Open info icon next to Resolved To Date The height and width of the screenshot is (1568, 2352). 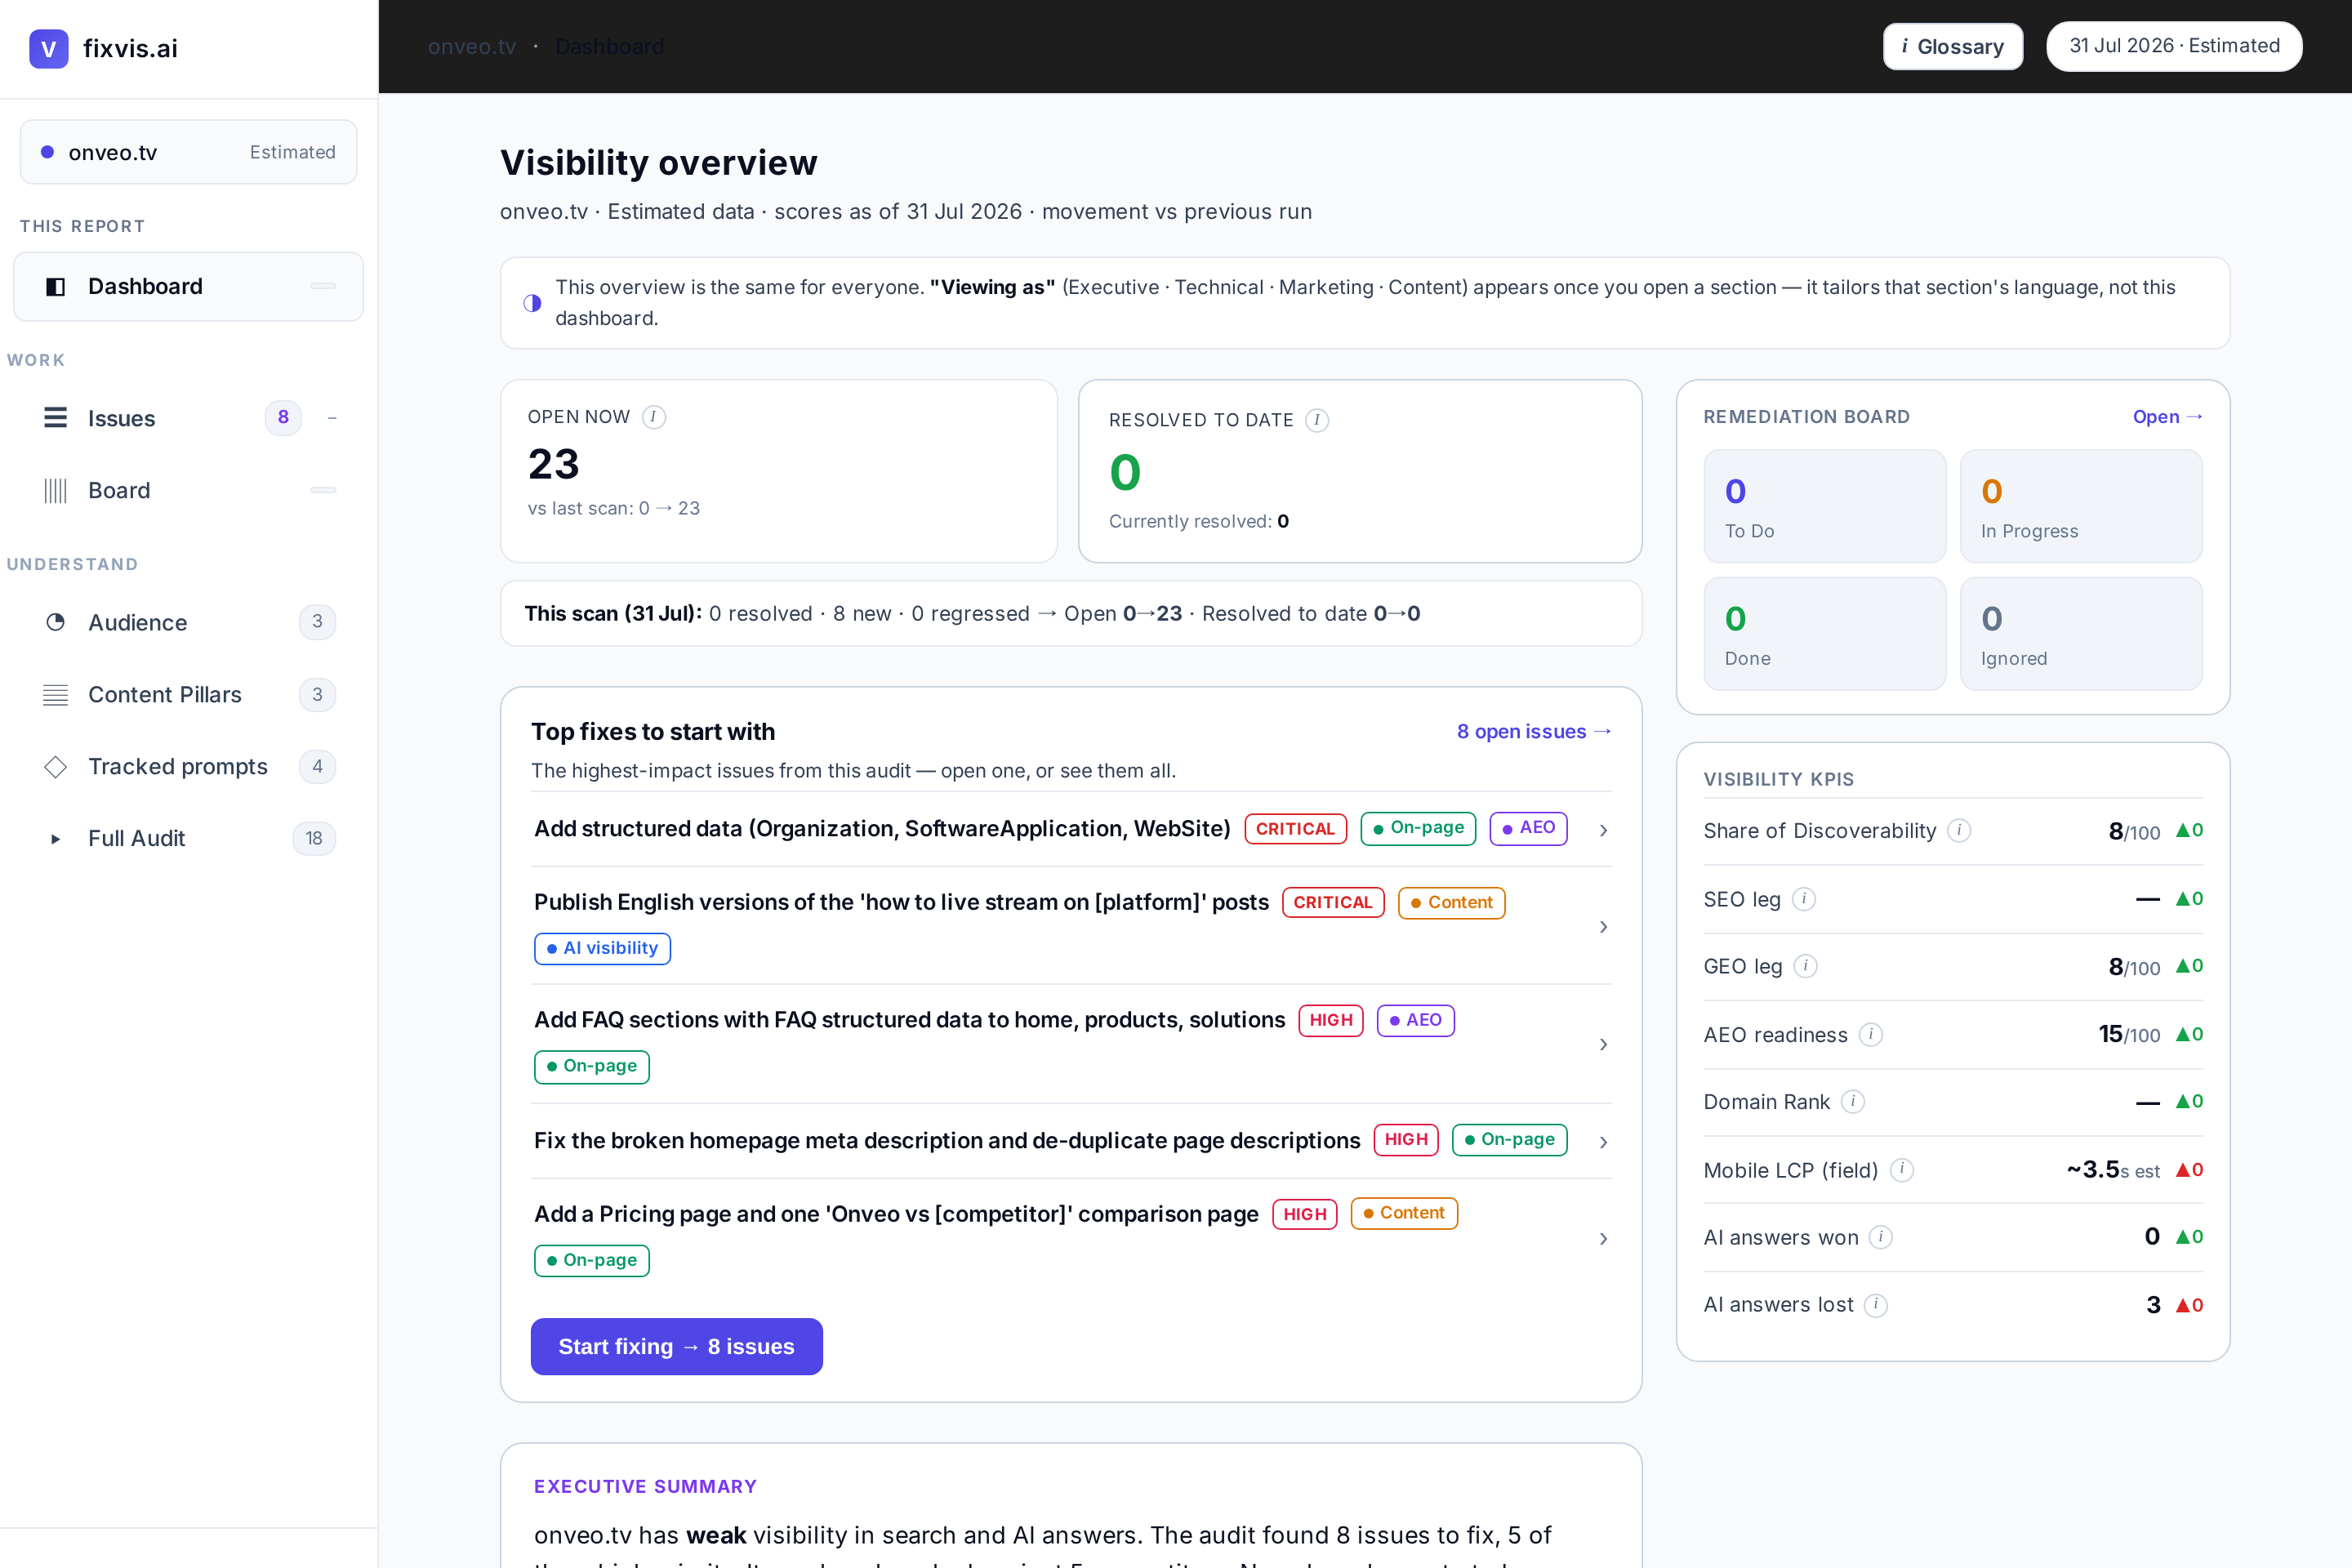coord(1317,420)
